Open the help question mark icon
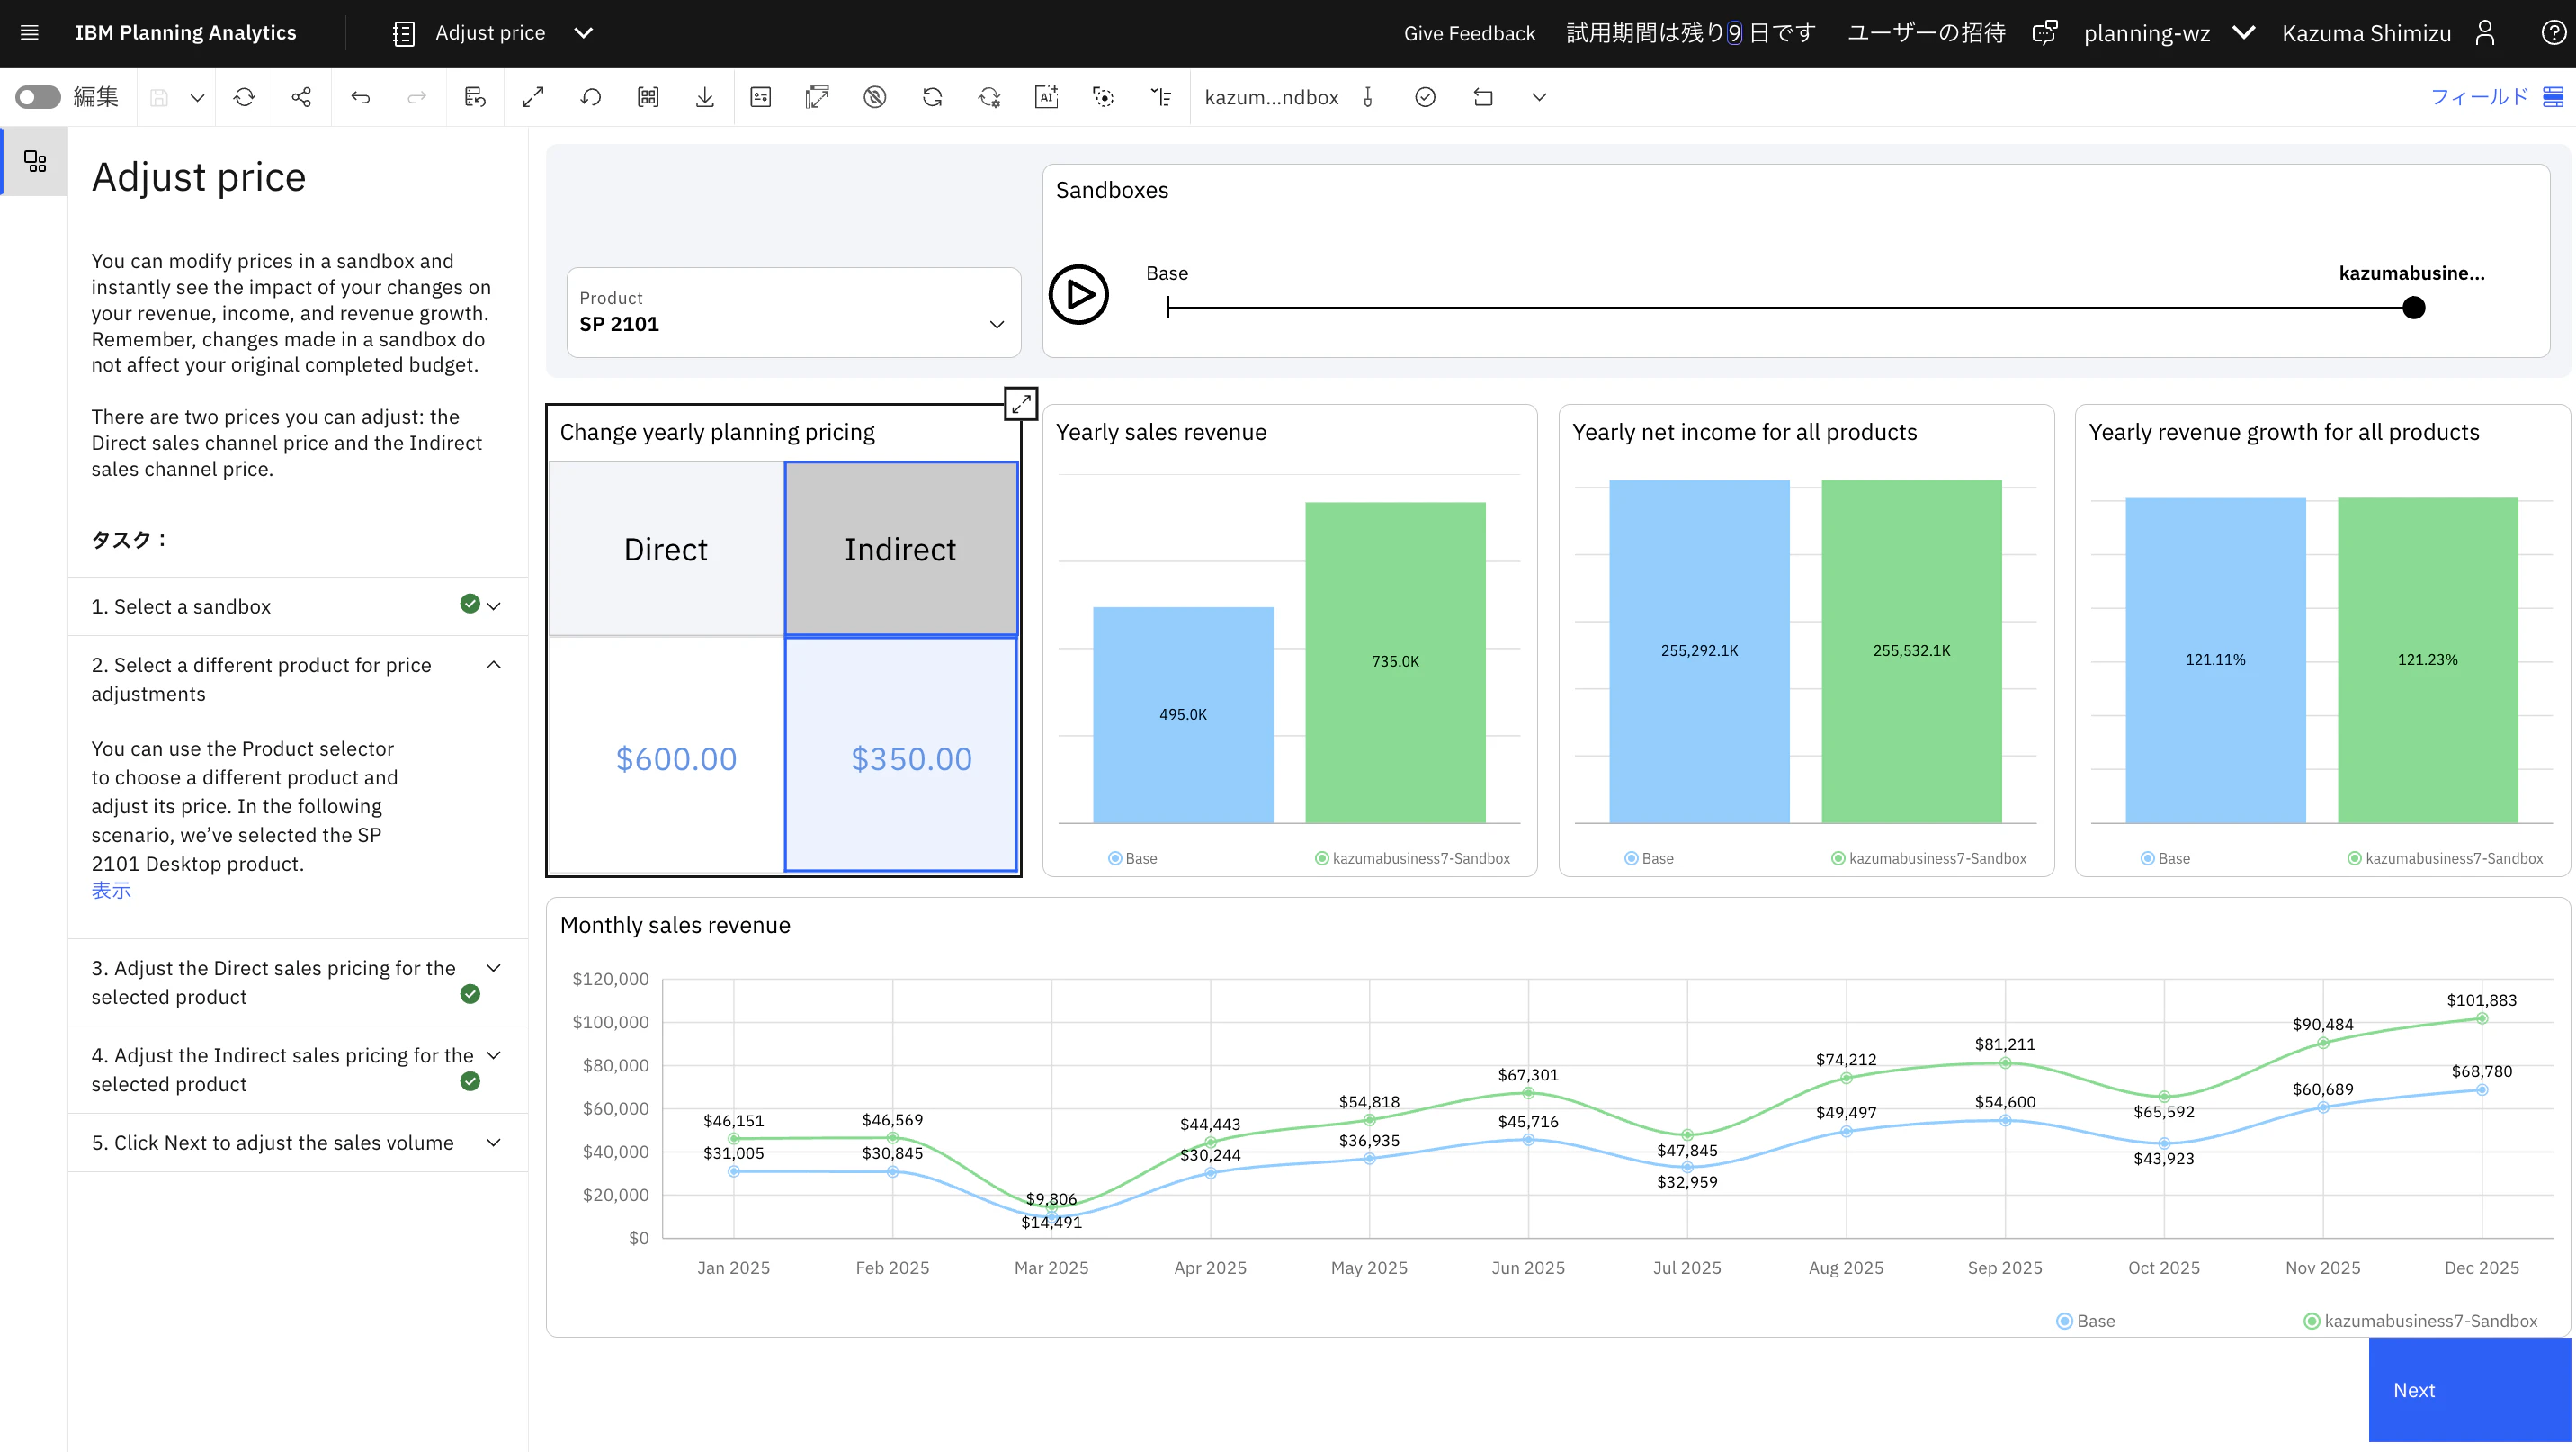This screenshot has width=2576, height=1452. pyautogui.click(x=2553, y=33)
